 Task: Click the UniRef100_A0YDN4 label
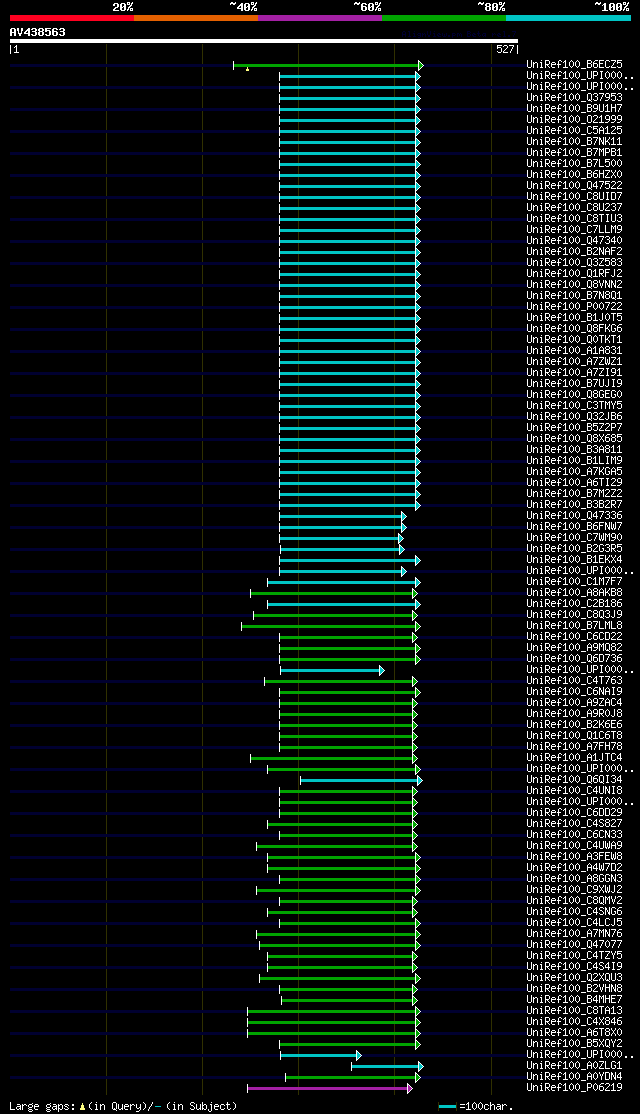575,1077
